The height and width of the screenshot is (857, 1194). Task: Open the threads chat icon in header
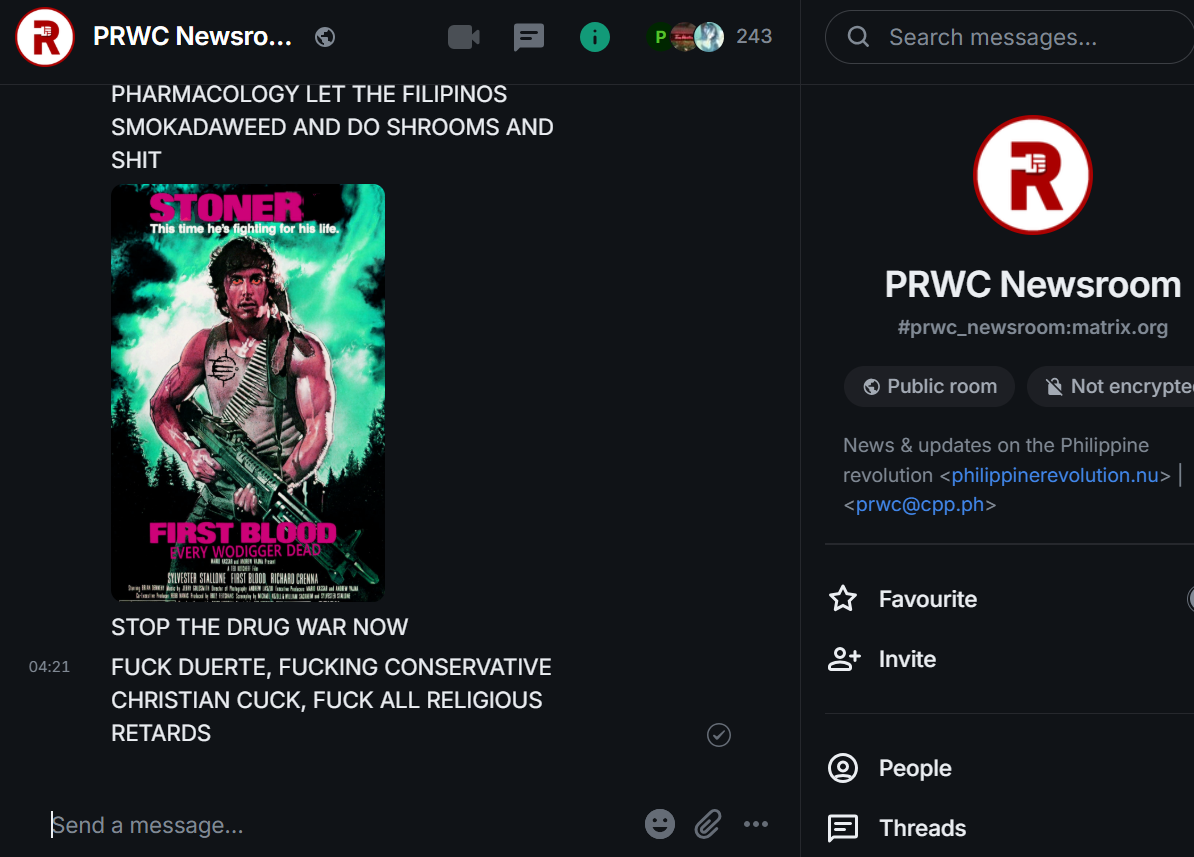(528, 37)
